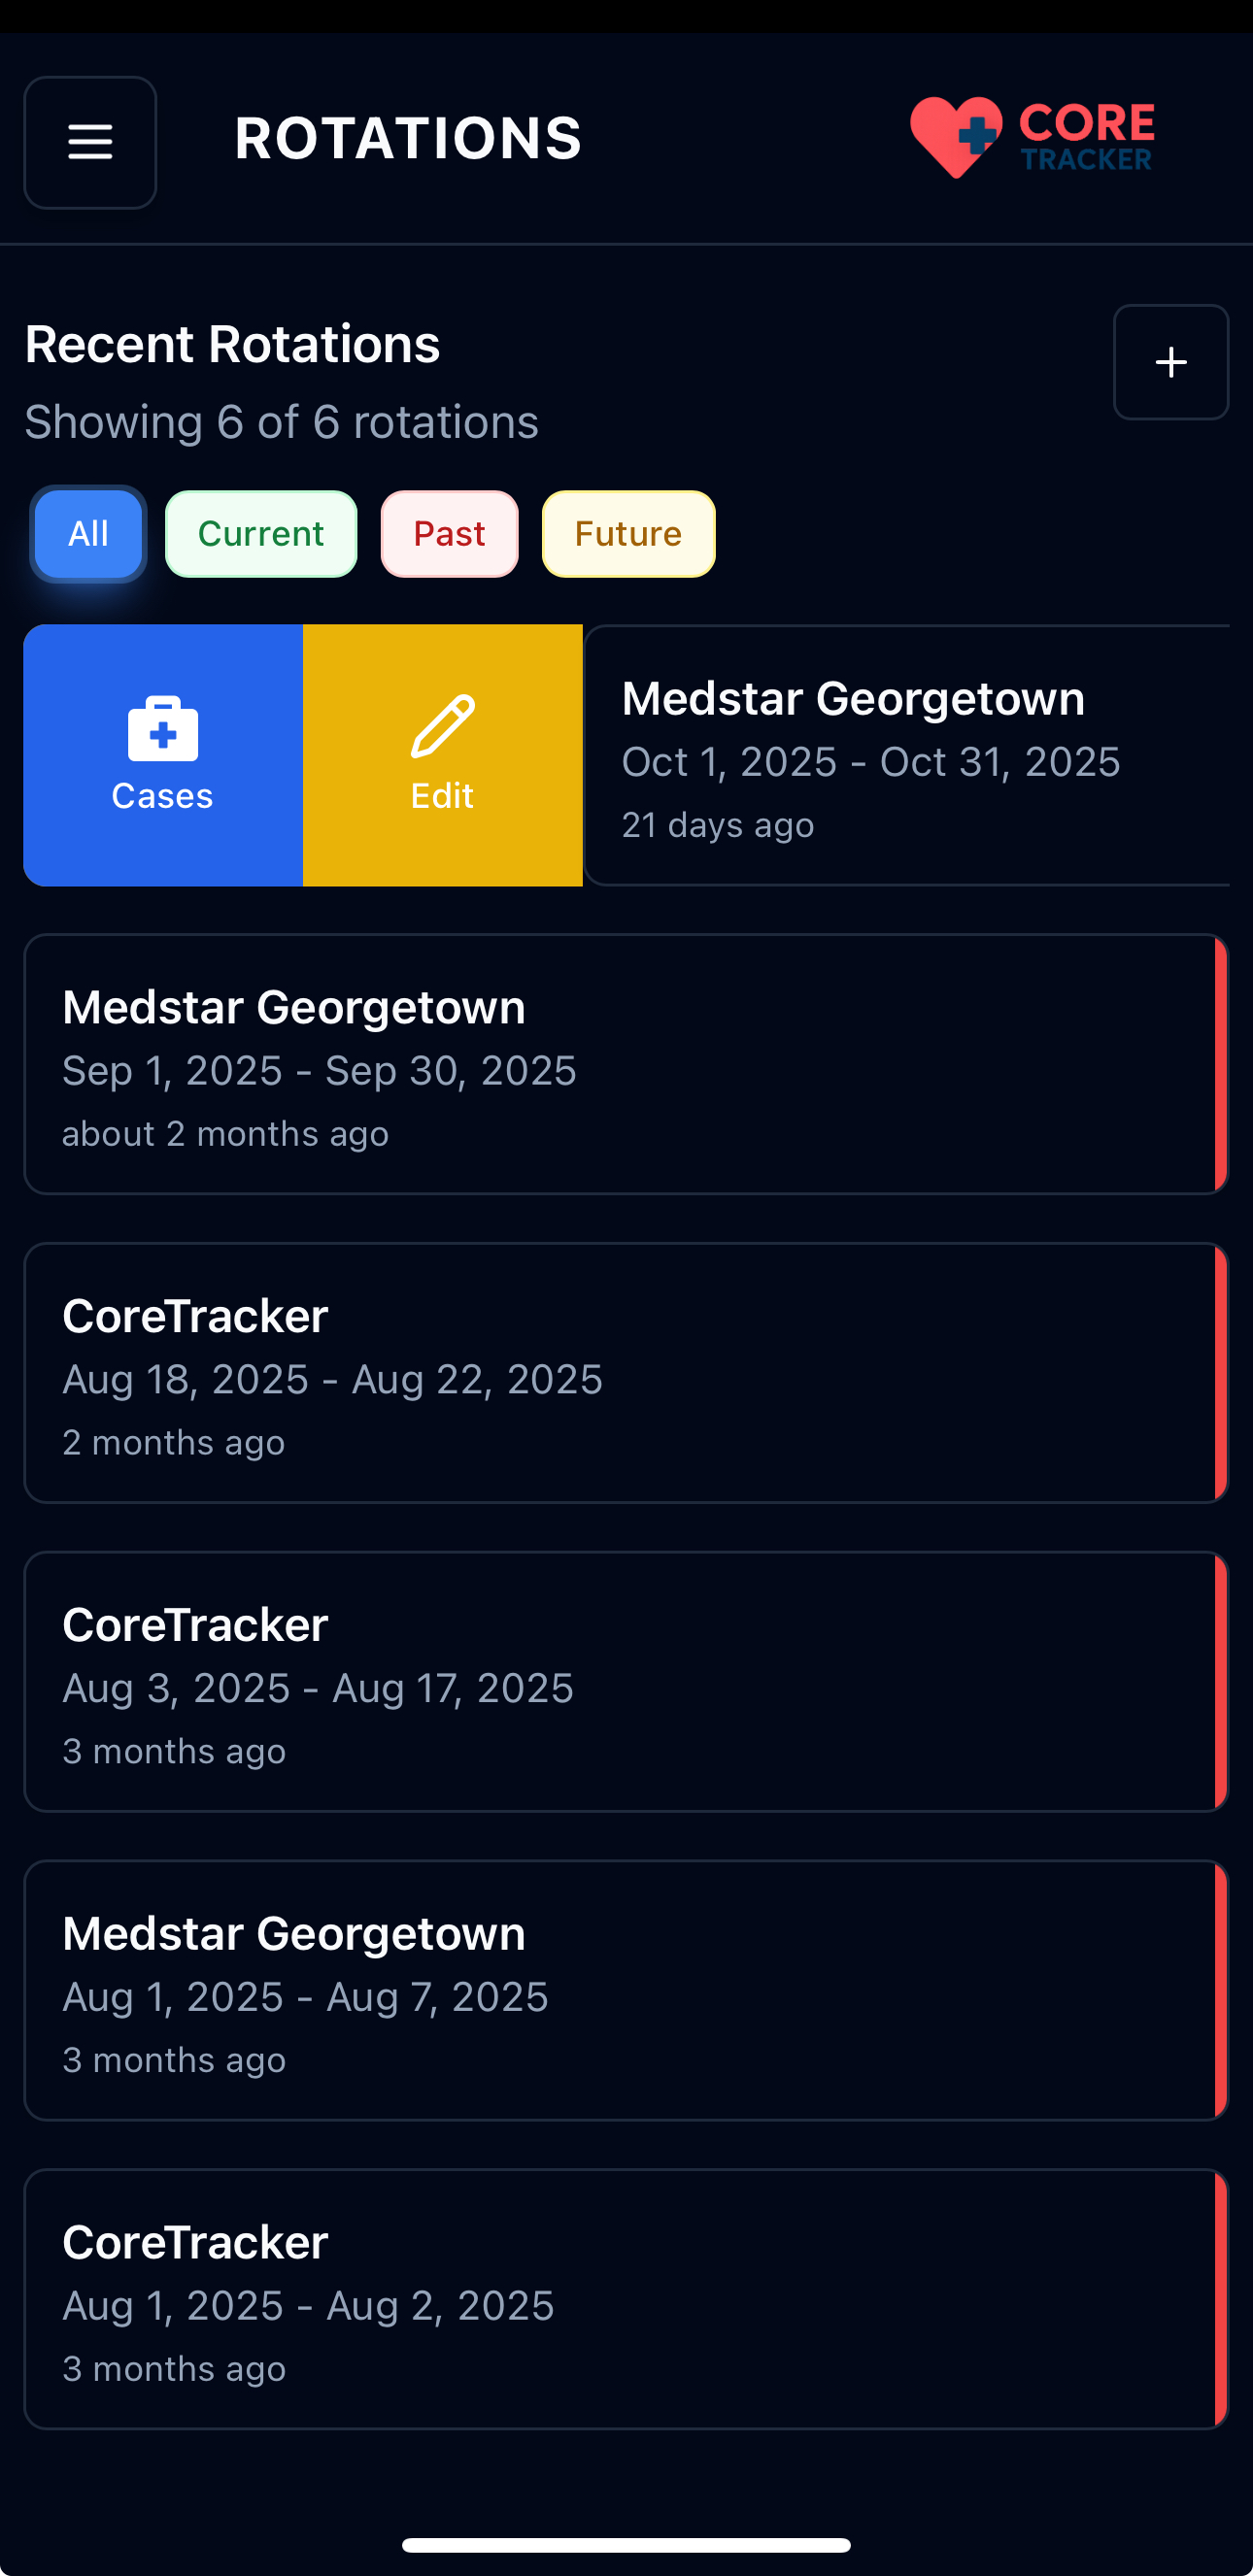Filter rotations by Current
This screenshot has width=1253, height=2576.
pyautogui.click(x=261, y=534)
